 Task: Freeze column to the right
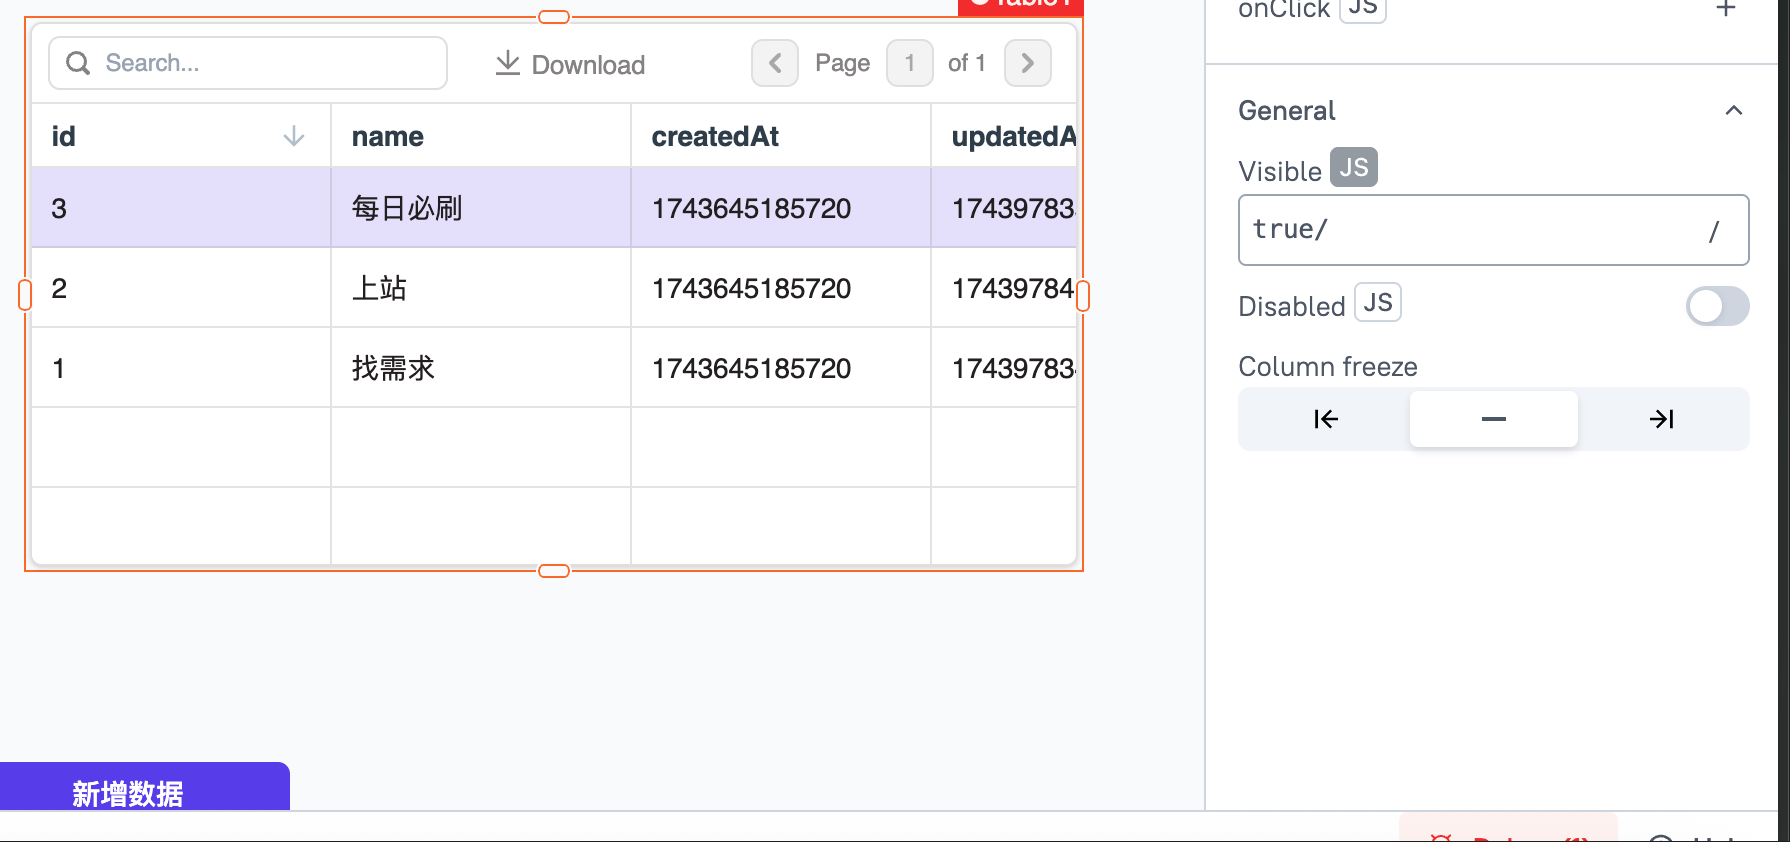1661,419
